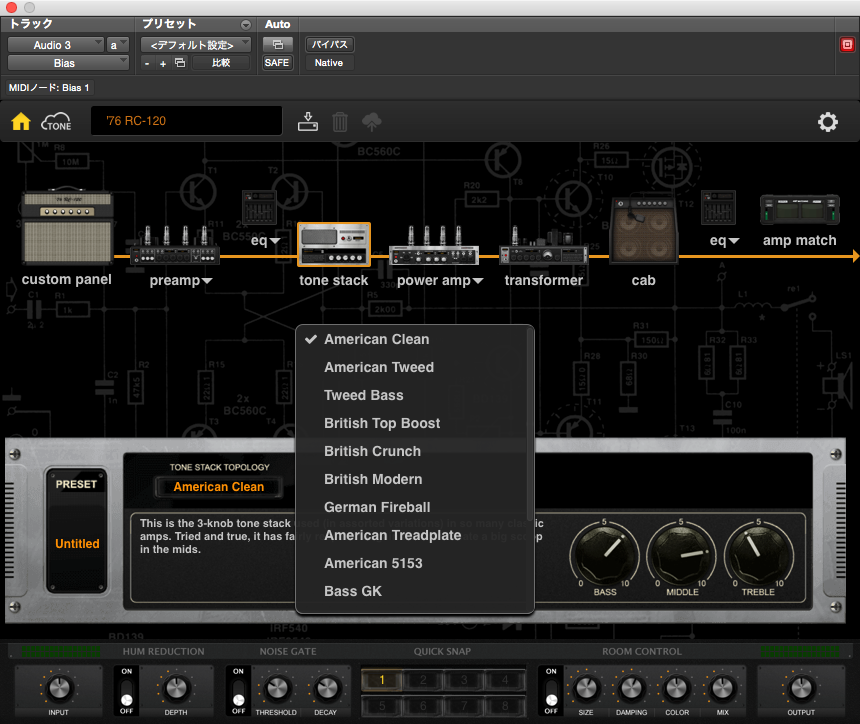The height and width of the screenshot is (724, 860).
Task: Open the ToneCloud browser
Action: (x=56, y=122)
